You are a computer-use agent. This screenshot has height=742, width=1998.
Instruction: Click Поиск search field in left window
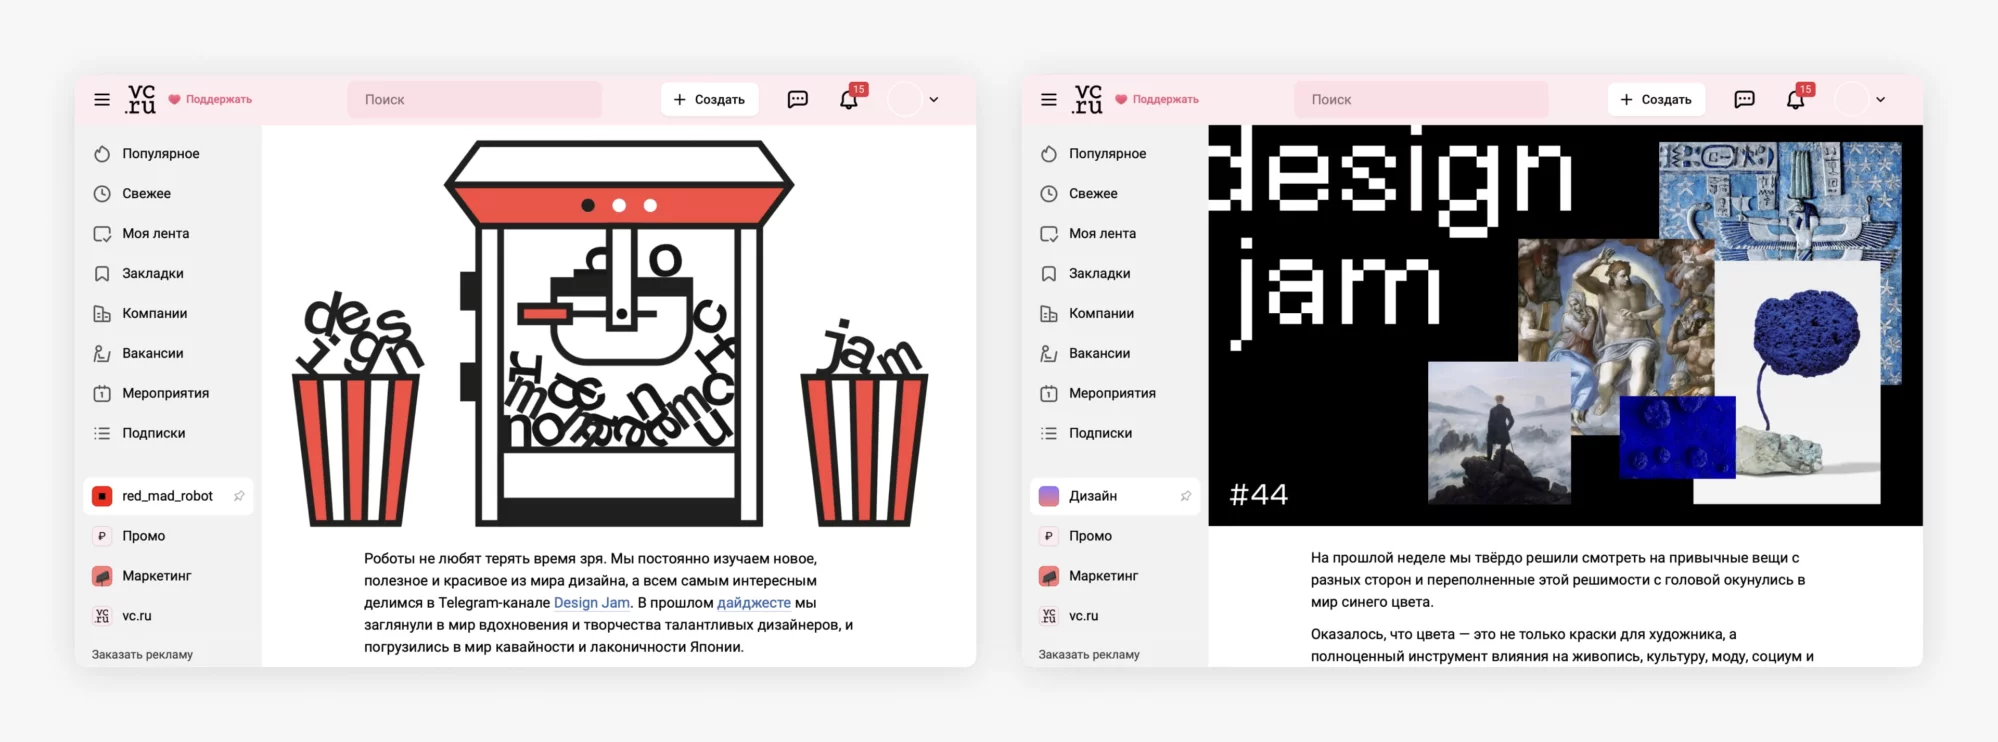click(x=475, y=99)
